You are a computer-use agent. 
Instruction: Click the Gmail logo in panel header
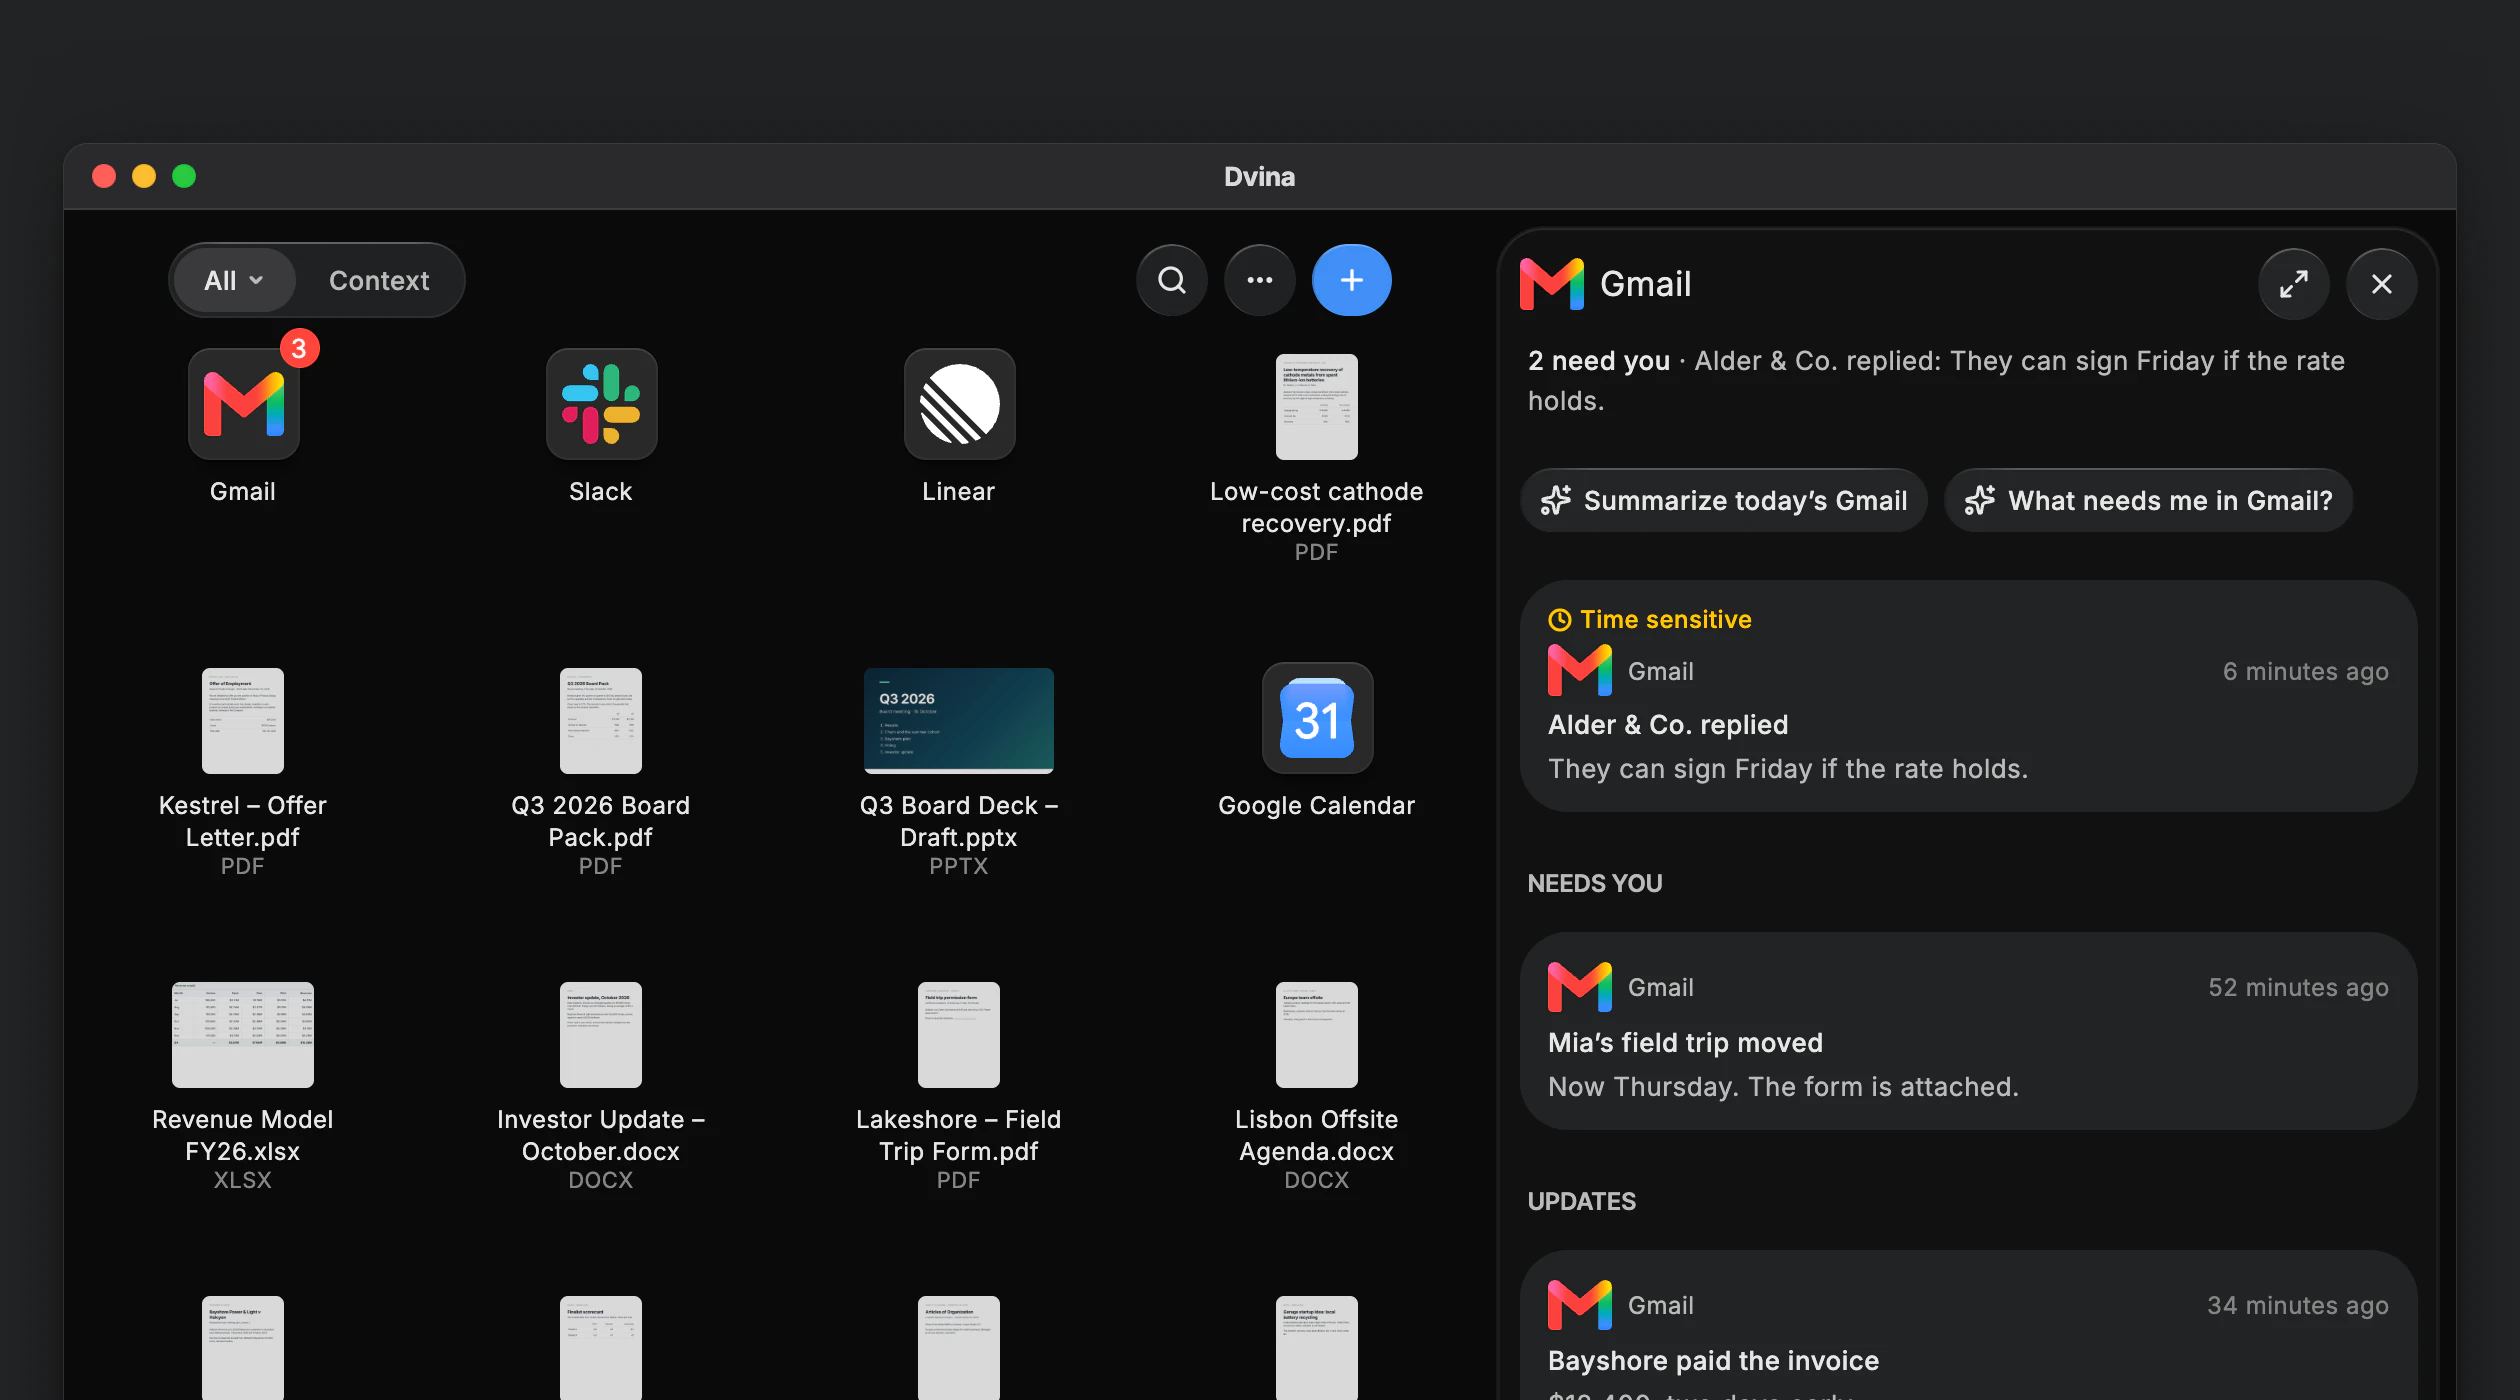[1552, 284]
